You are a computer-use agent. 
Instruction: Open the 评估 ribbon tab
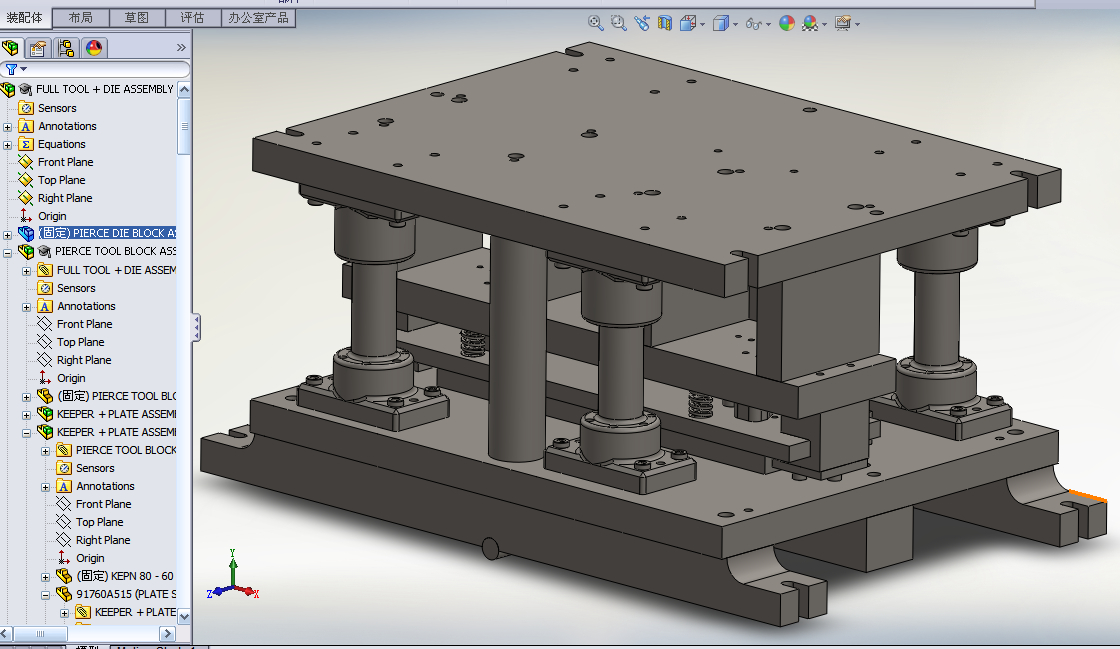[192, 18]
